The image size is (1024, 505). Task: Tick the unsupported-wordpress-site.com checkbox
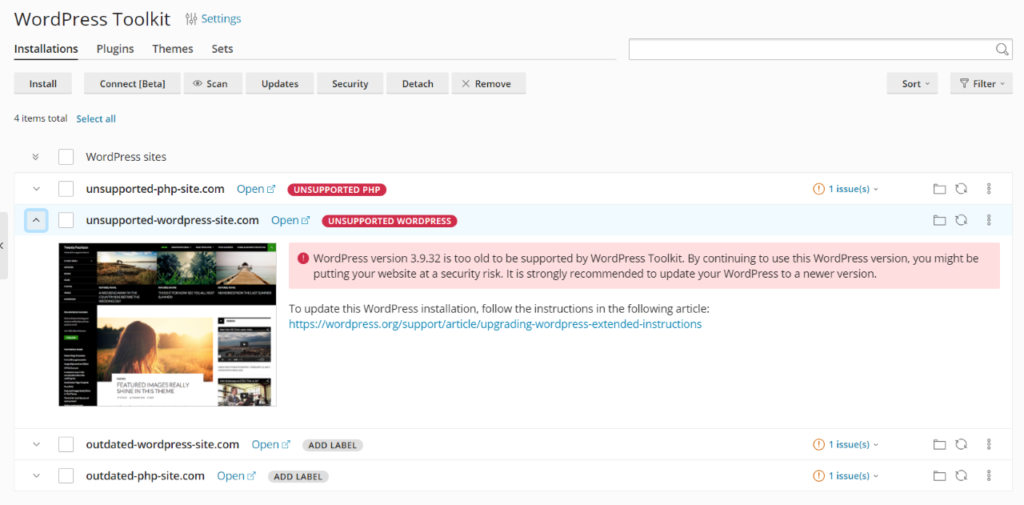point(66,221)
